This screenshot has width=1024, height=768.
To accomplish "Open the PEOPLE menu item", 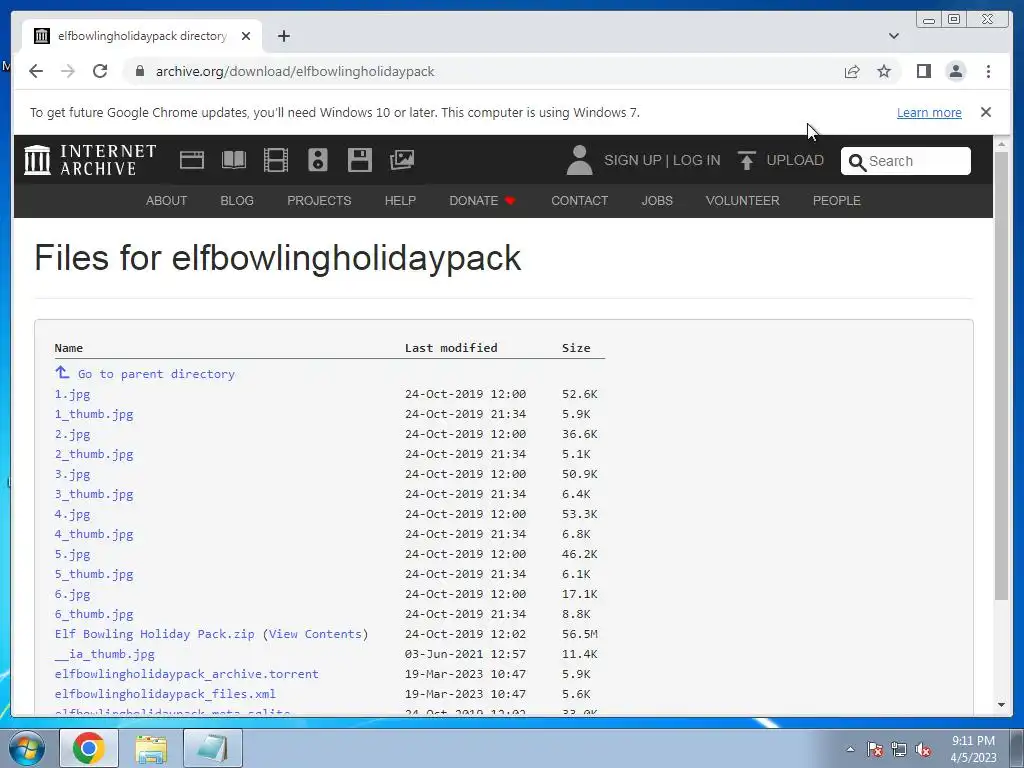I will [x=837, y=200].
